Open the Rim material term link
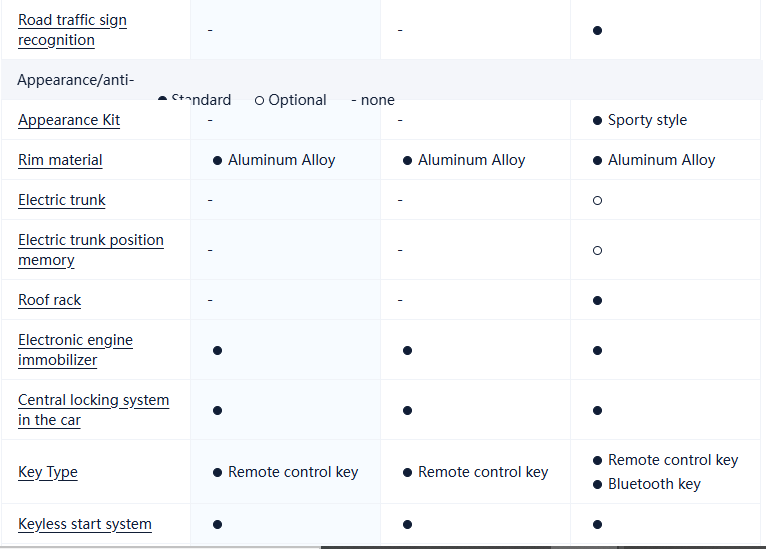This screenshot has width=766, height=549. pyautogui.click(x=60, y=160)
